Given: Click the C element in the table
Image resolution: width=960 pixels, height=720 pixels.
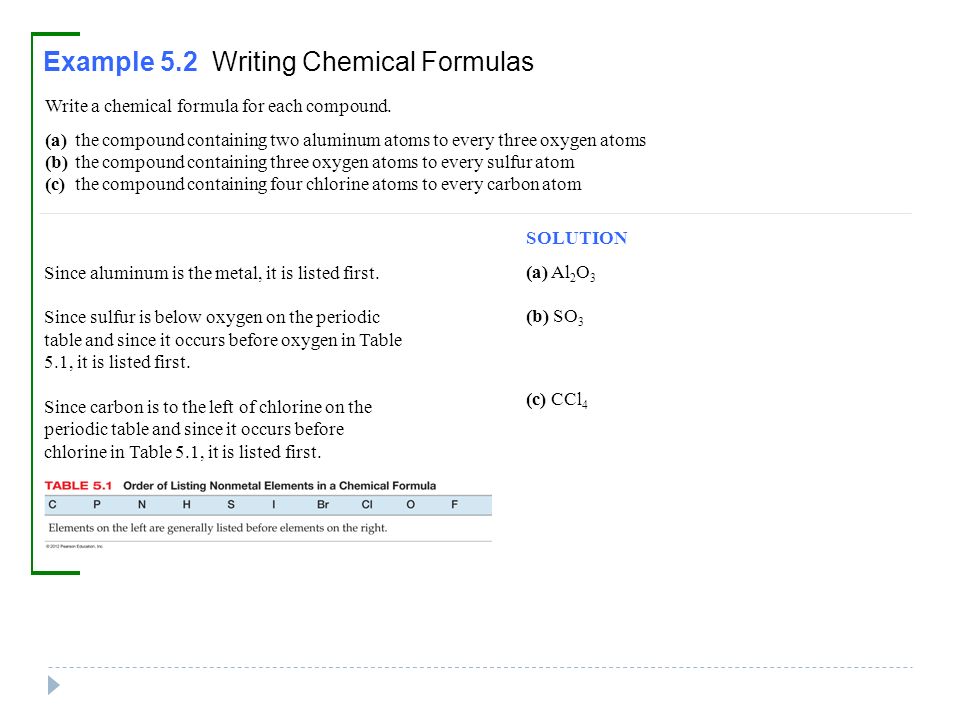Looking at the screenshot, I should coord(52,504).
